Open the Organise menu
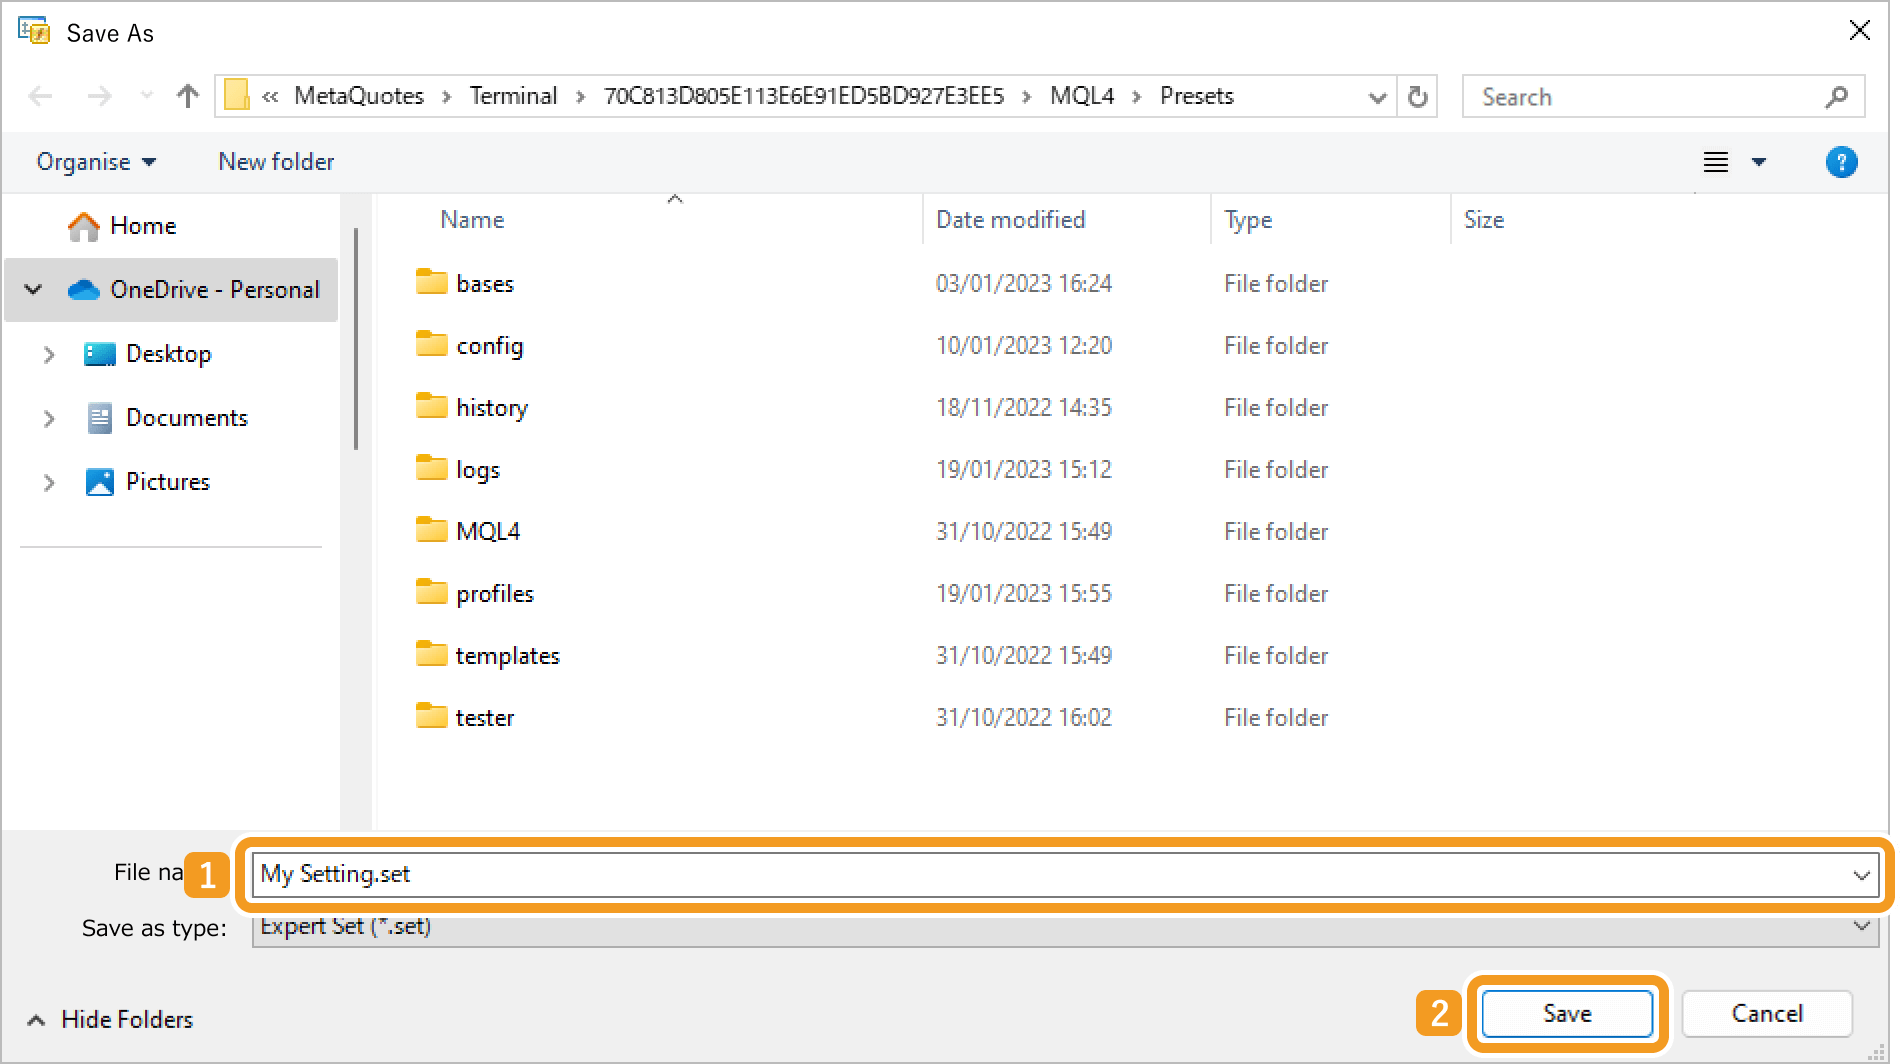 pyautogui.click(x=95, y=161)
